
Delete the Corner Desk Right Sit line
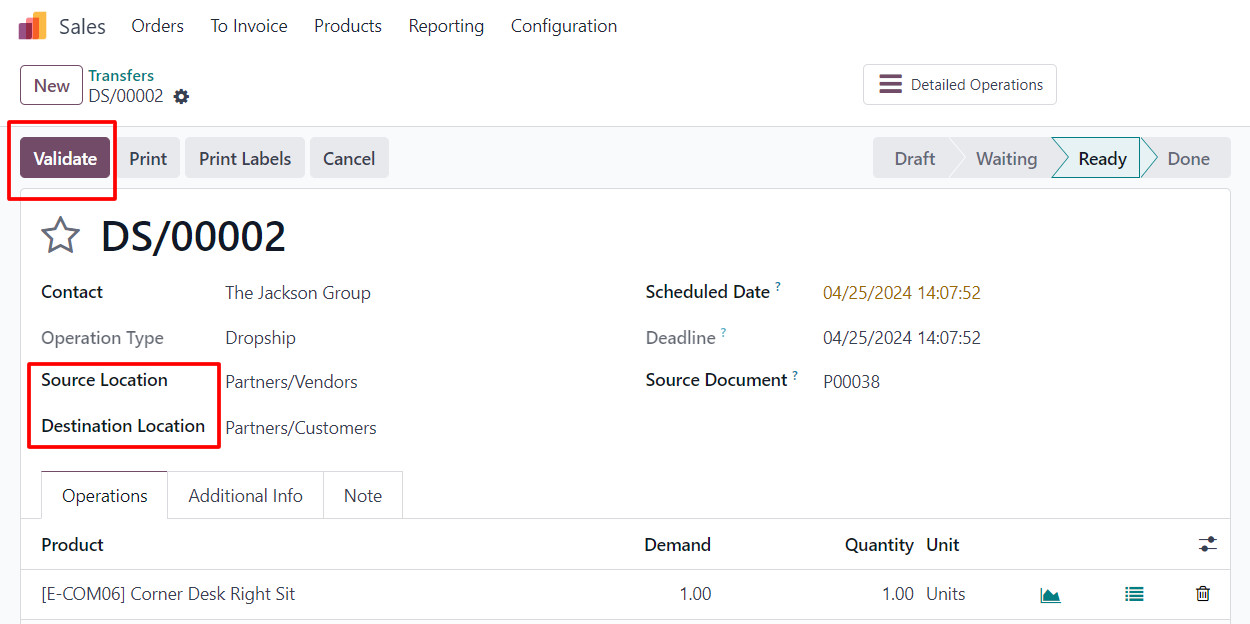pyautogui.click(x=1203, y=594)
